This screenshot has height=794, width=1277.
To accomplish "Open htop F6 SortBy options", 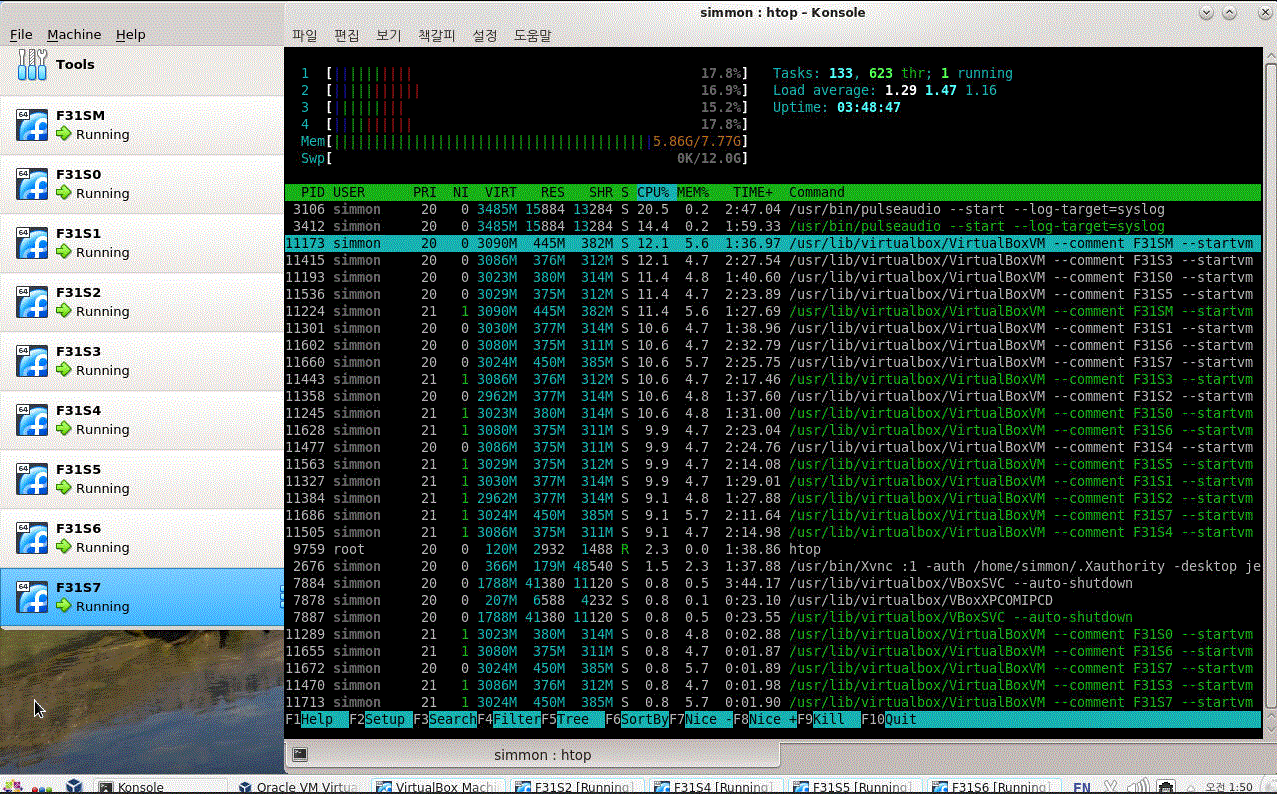I will [x=637, y=719].
